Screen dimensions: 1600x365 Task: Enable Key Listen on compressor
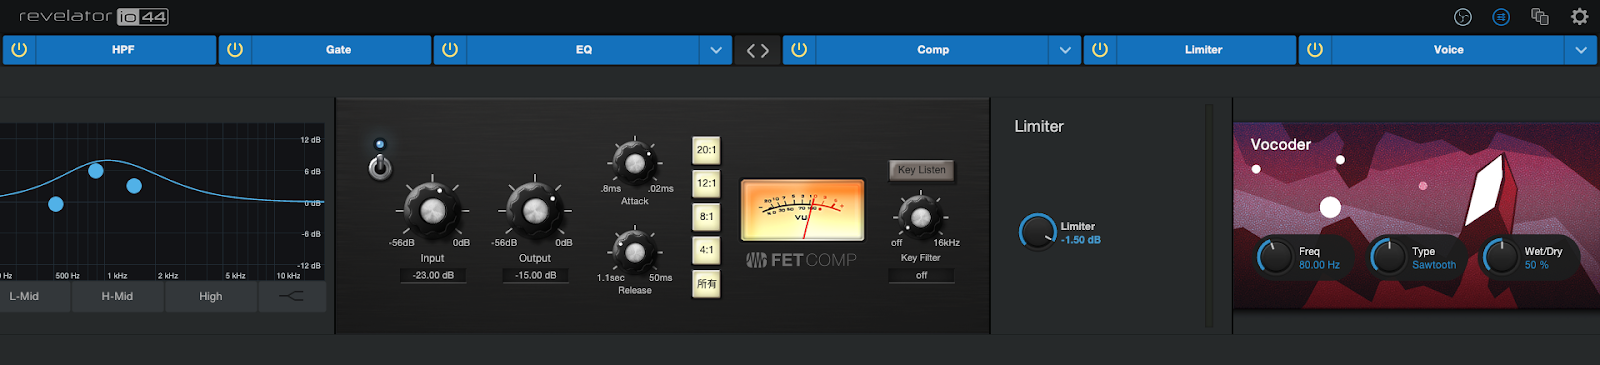point(921,170)
